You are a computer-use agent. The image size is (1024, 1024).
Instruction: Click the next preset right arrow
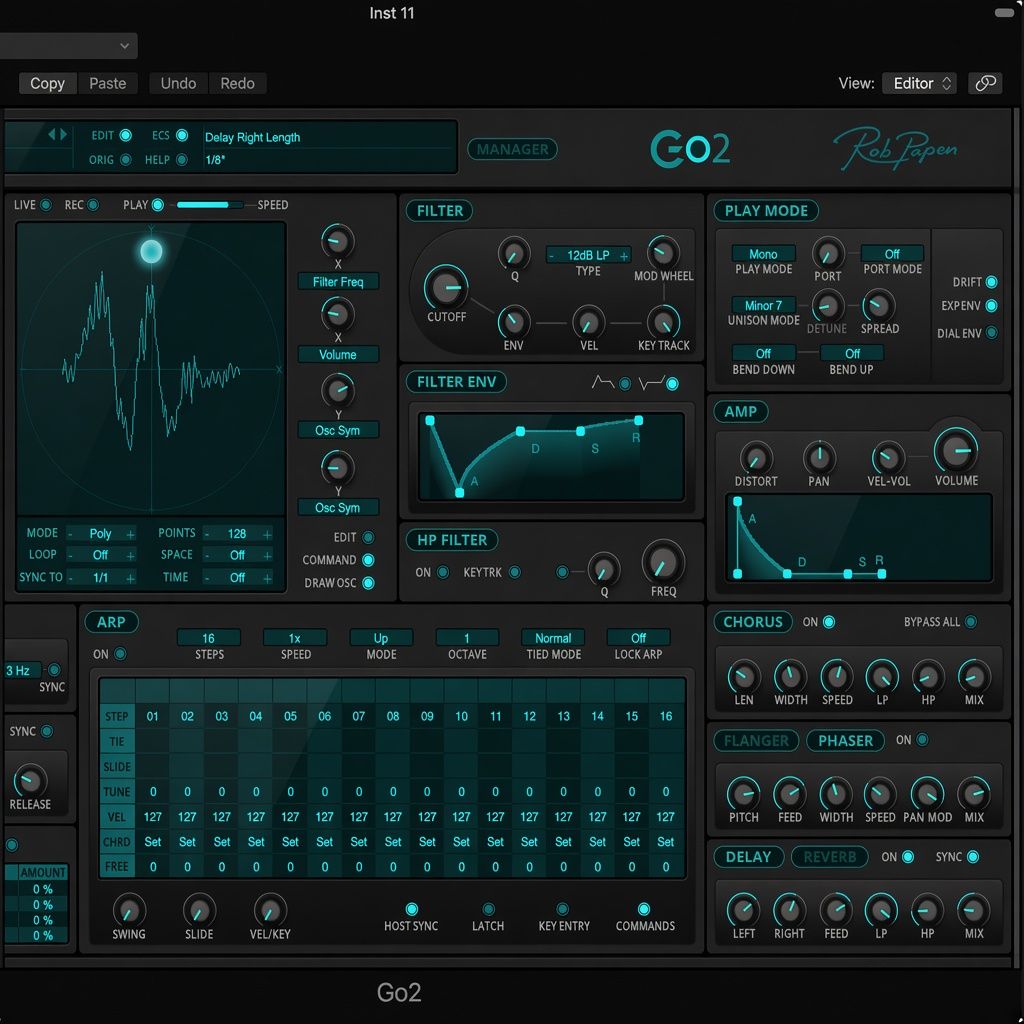tap(63, 135)
